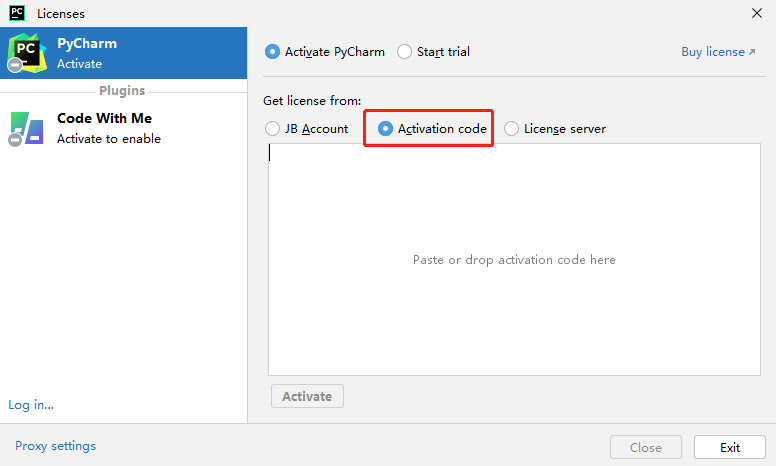This screenshot has width=776, height=466.
Task: Focus the activation code text area
Action: pos(514,260)
